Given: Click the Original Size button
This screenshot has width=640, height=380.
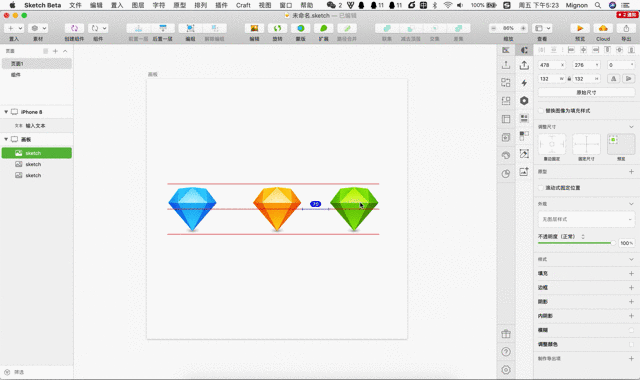Looking at the screenshot, I should pyautogui.click(x=586, y=93).
